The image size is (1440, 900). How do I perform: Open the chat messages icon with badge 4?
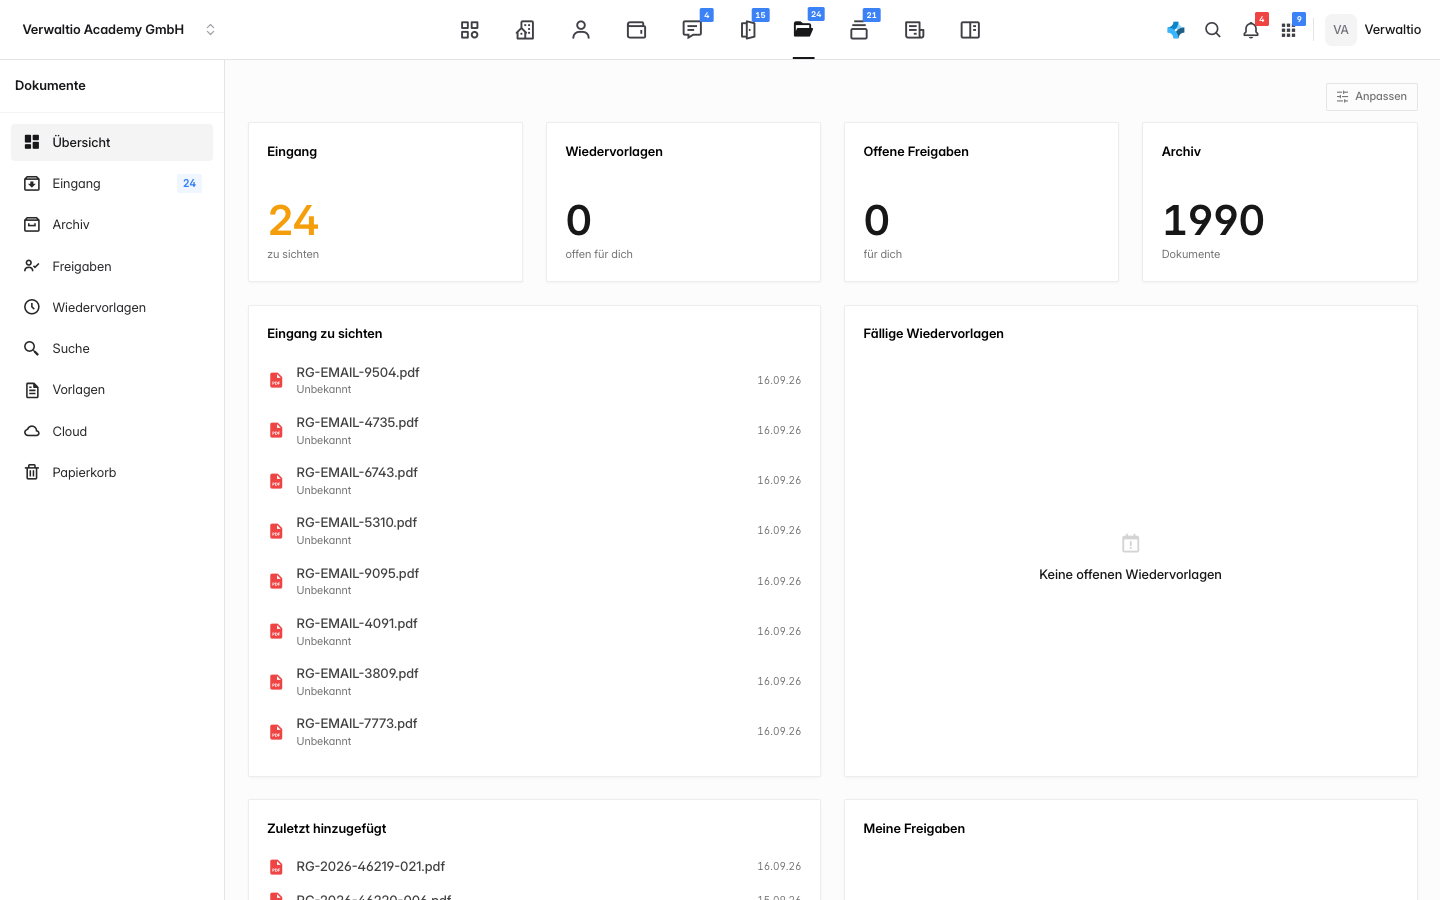[692, 30]
